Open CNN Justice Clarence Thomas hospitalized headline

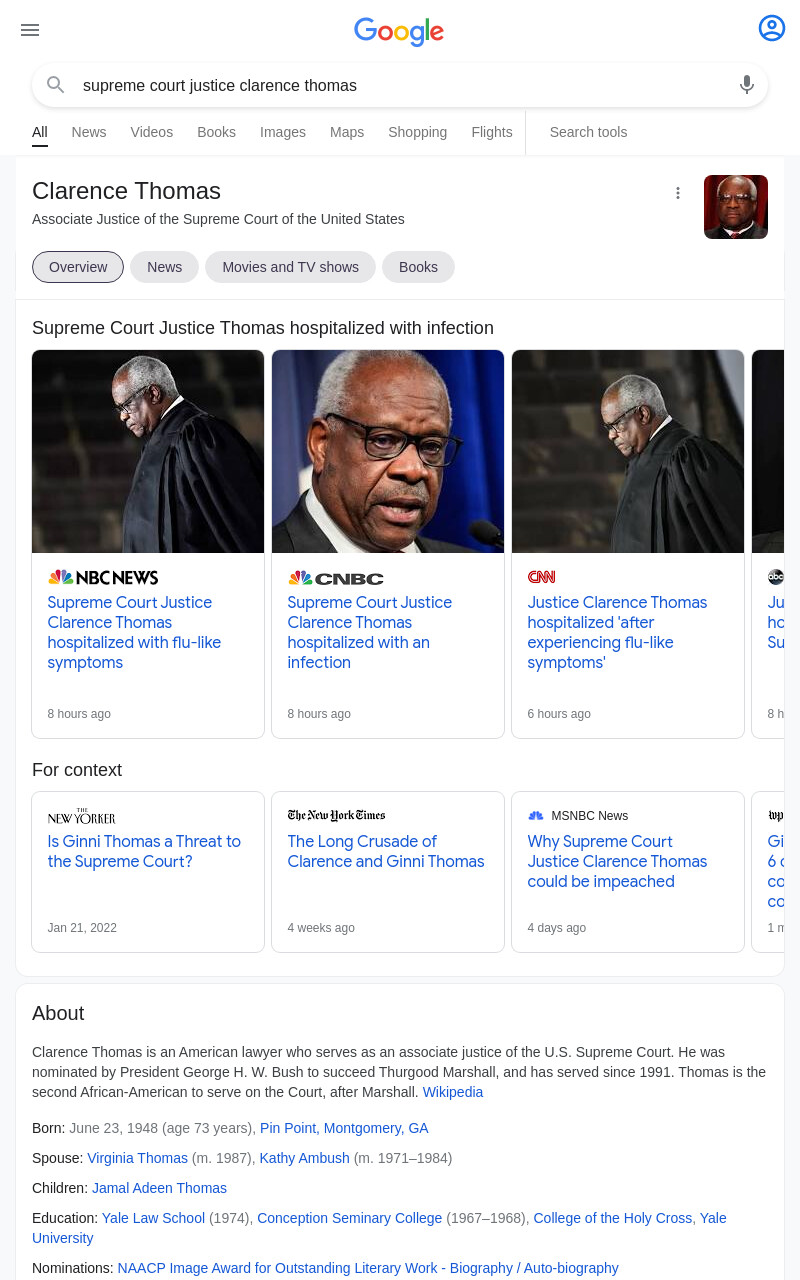point(617,632)
